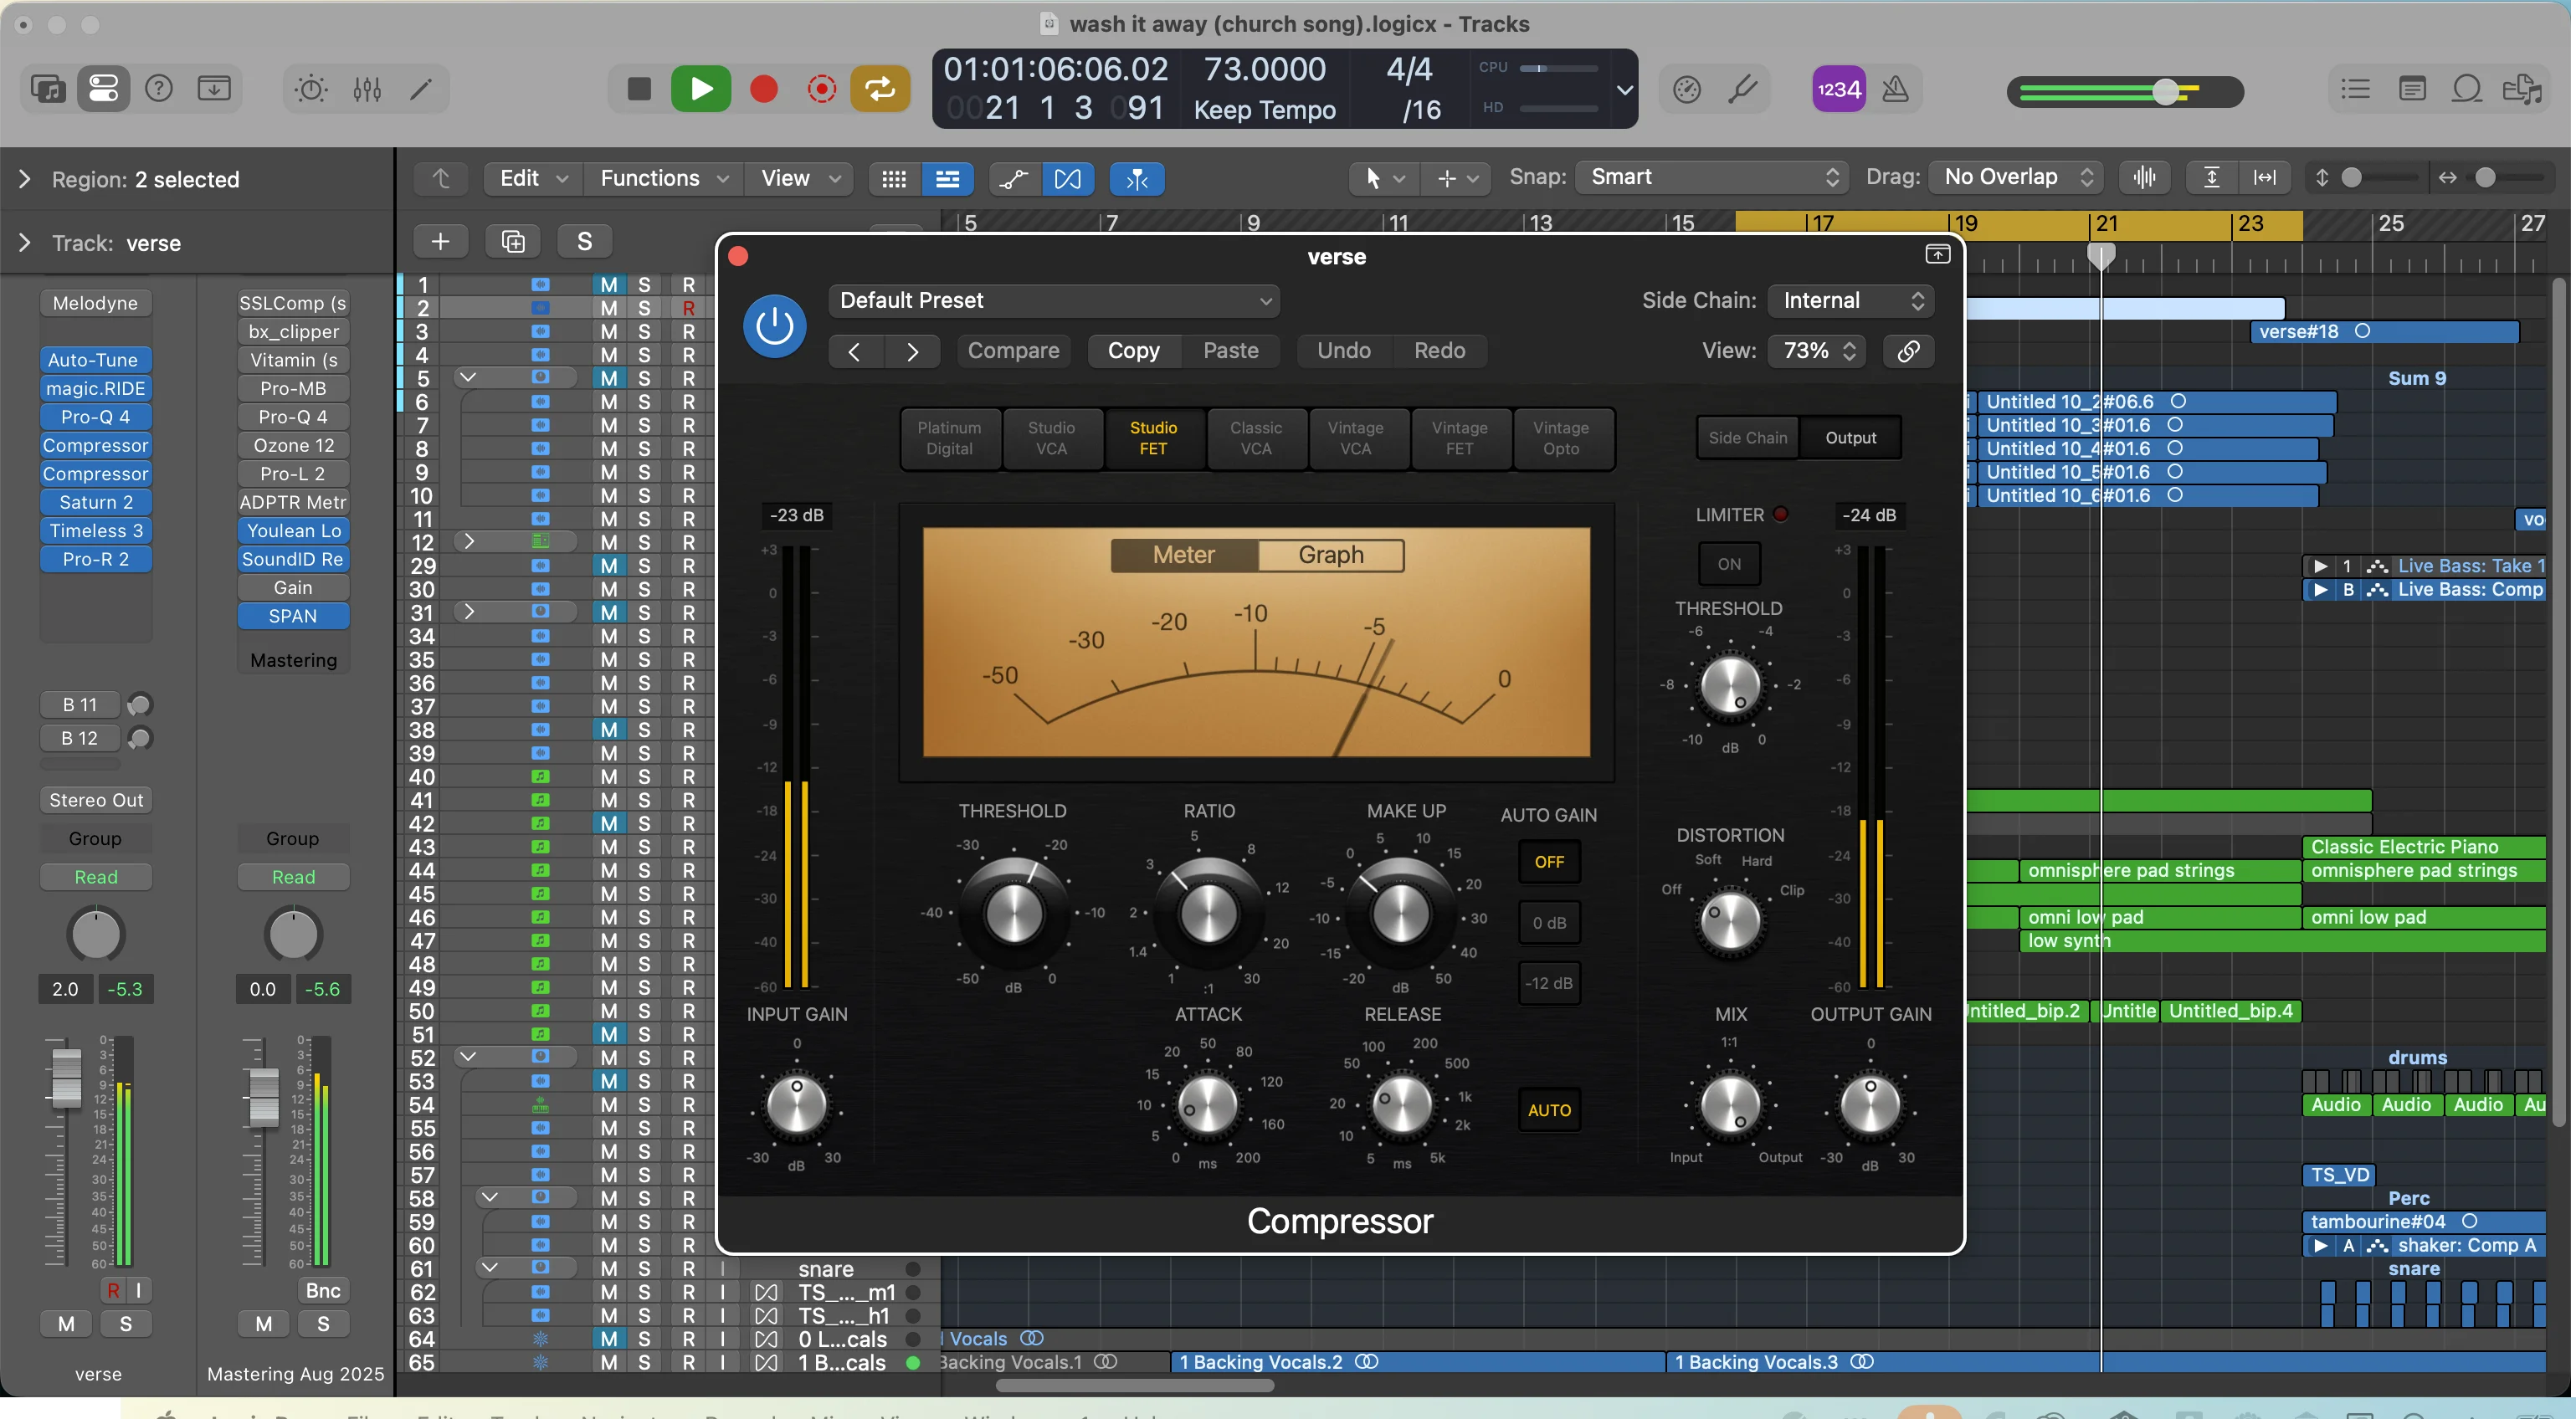2576x1419 pixels.
Task: Collapse the disclosure triangle on track 12
Action: tap(468, 540)
